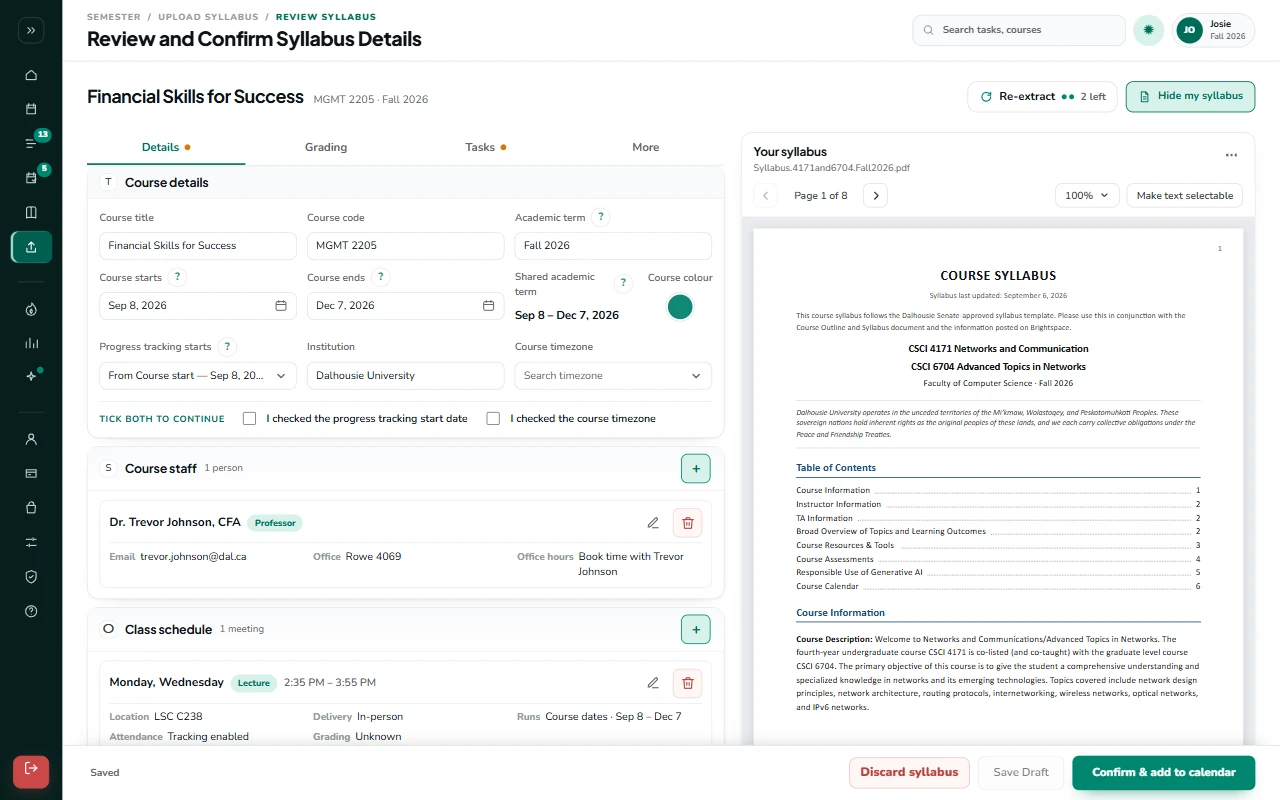Open the task list icon with 13 badge
The image size is (1280, 800).
[x=31, y=143]
